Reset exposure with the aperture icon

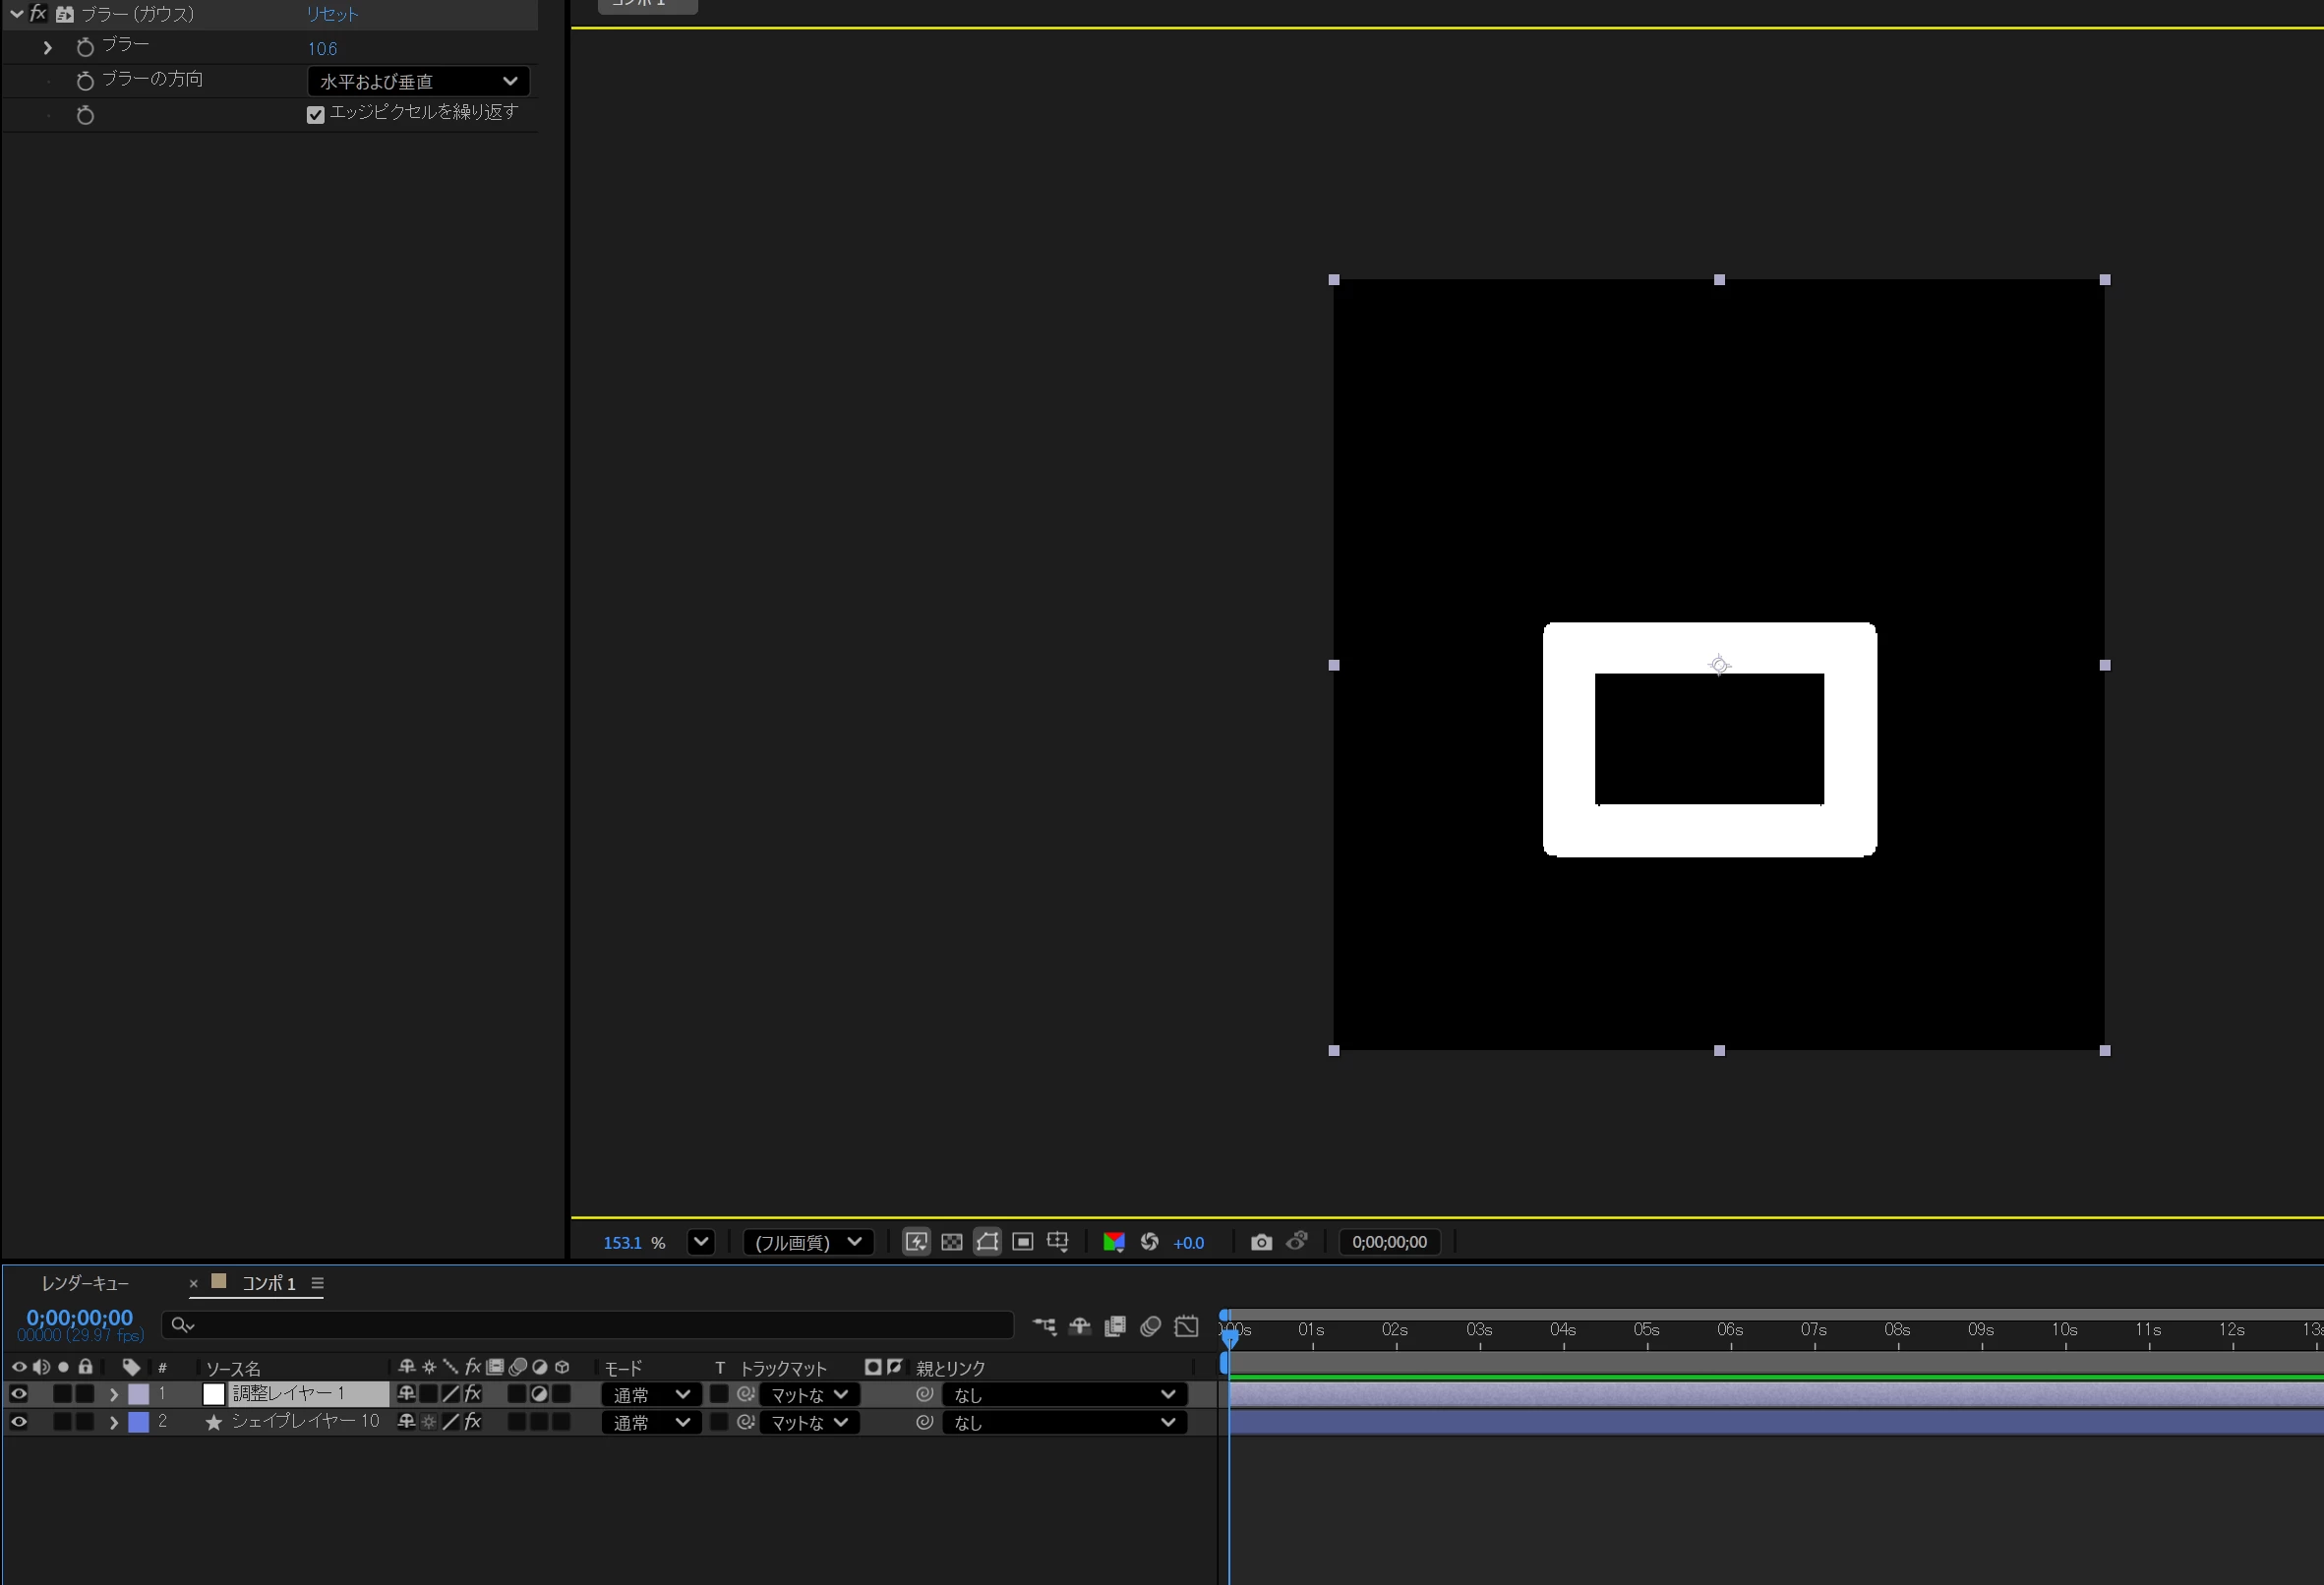pyautogui.click(x=1149, y=1242)
